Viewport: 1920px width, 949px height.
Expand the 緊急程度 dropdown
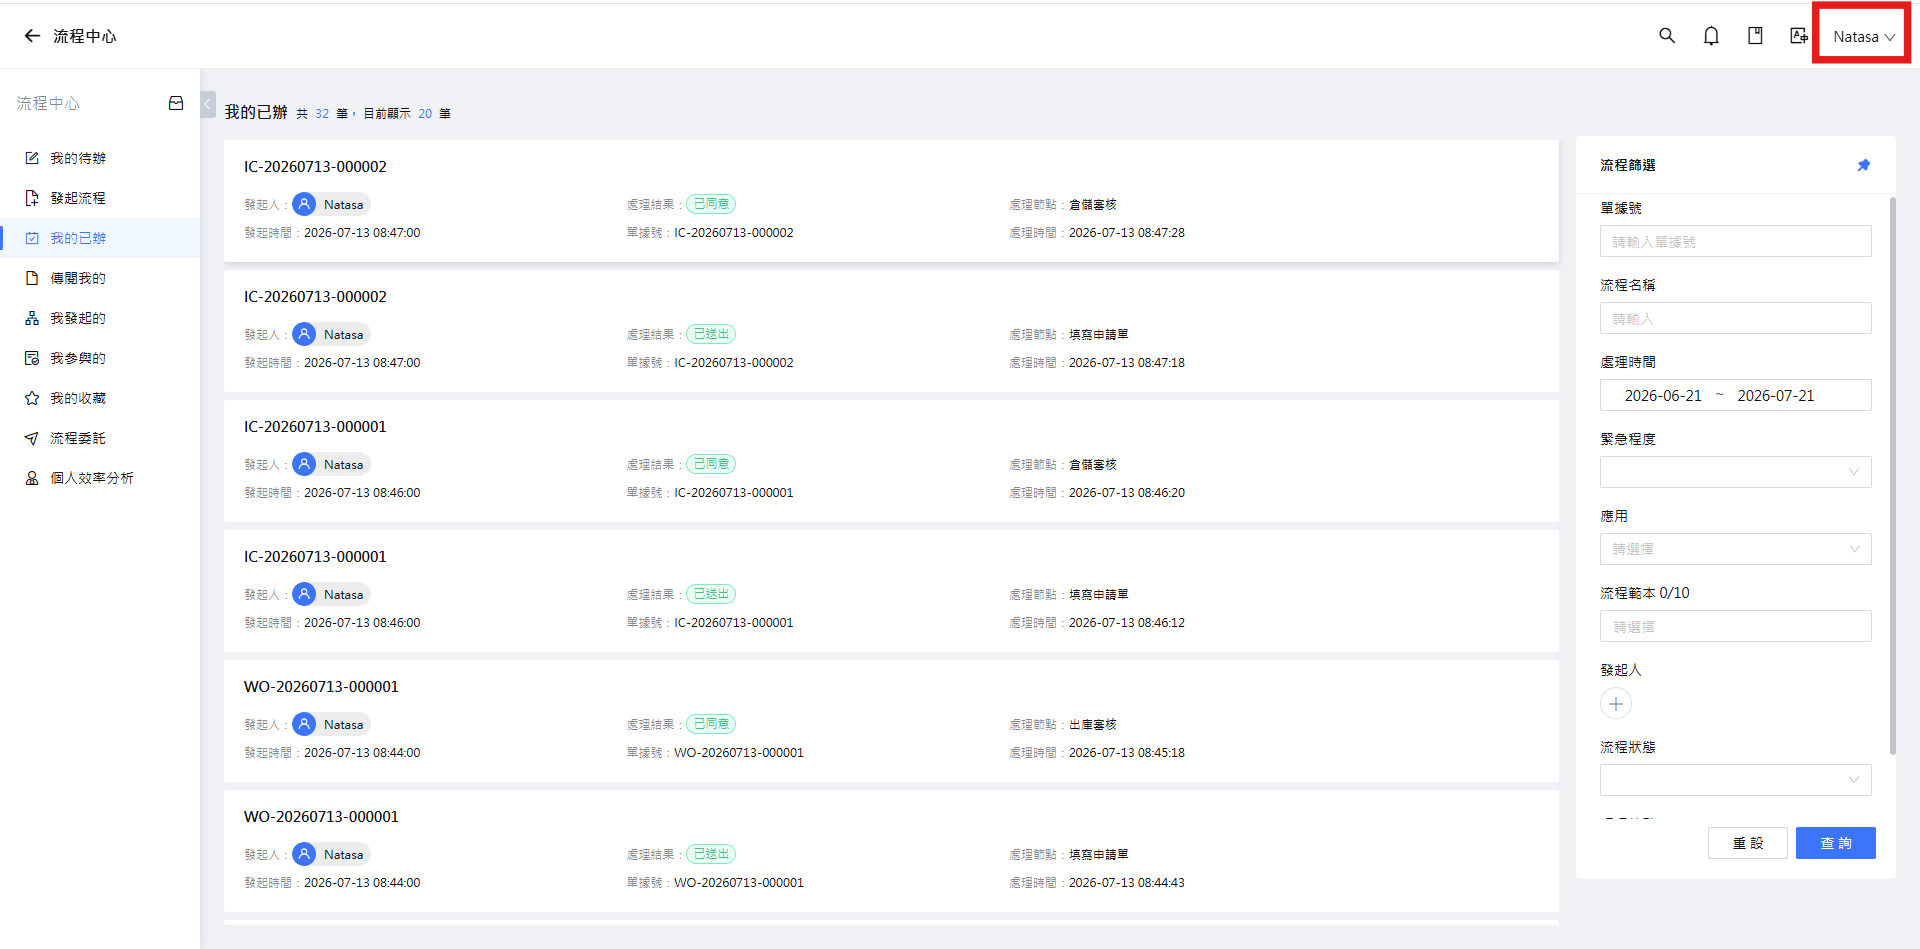pyautogui.click(x=1736, y=472)
